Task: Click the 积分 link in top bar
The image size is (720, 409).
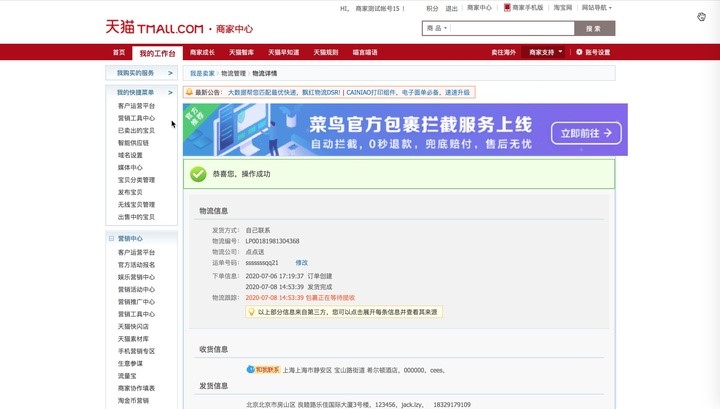Action: point(432,8)
